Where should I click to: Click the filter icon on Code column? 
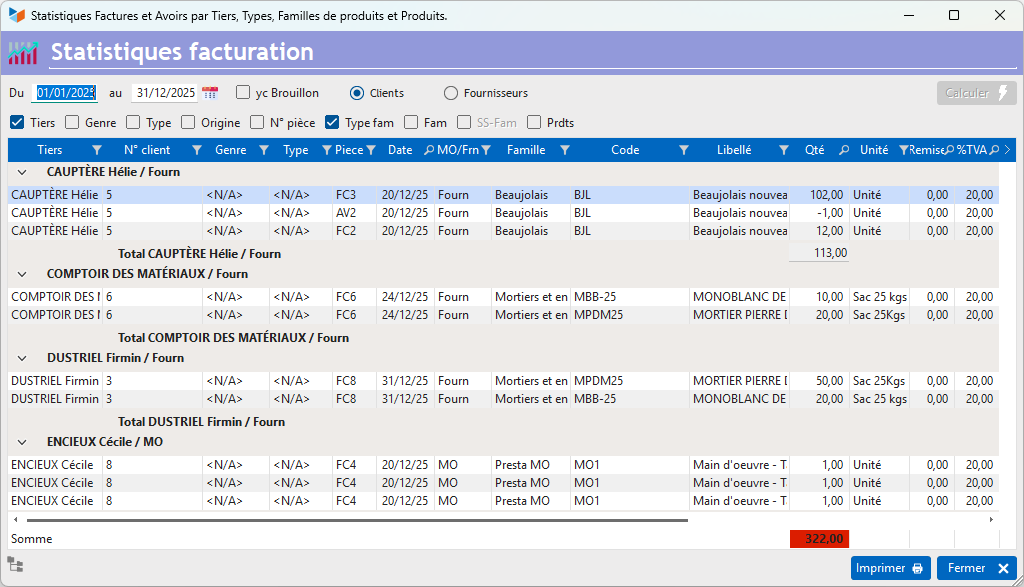pyautogui.click(x=684, y=150)
